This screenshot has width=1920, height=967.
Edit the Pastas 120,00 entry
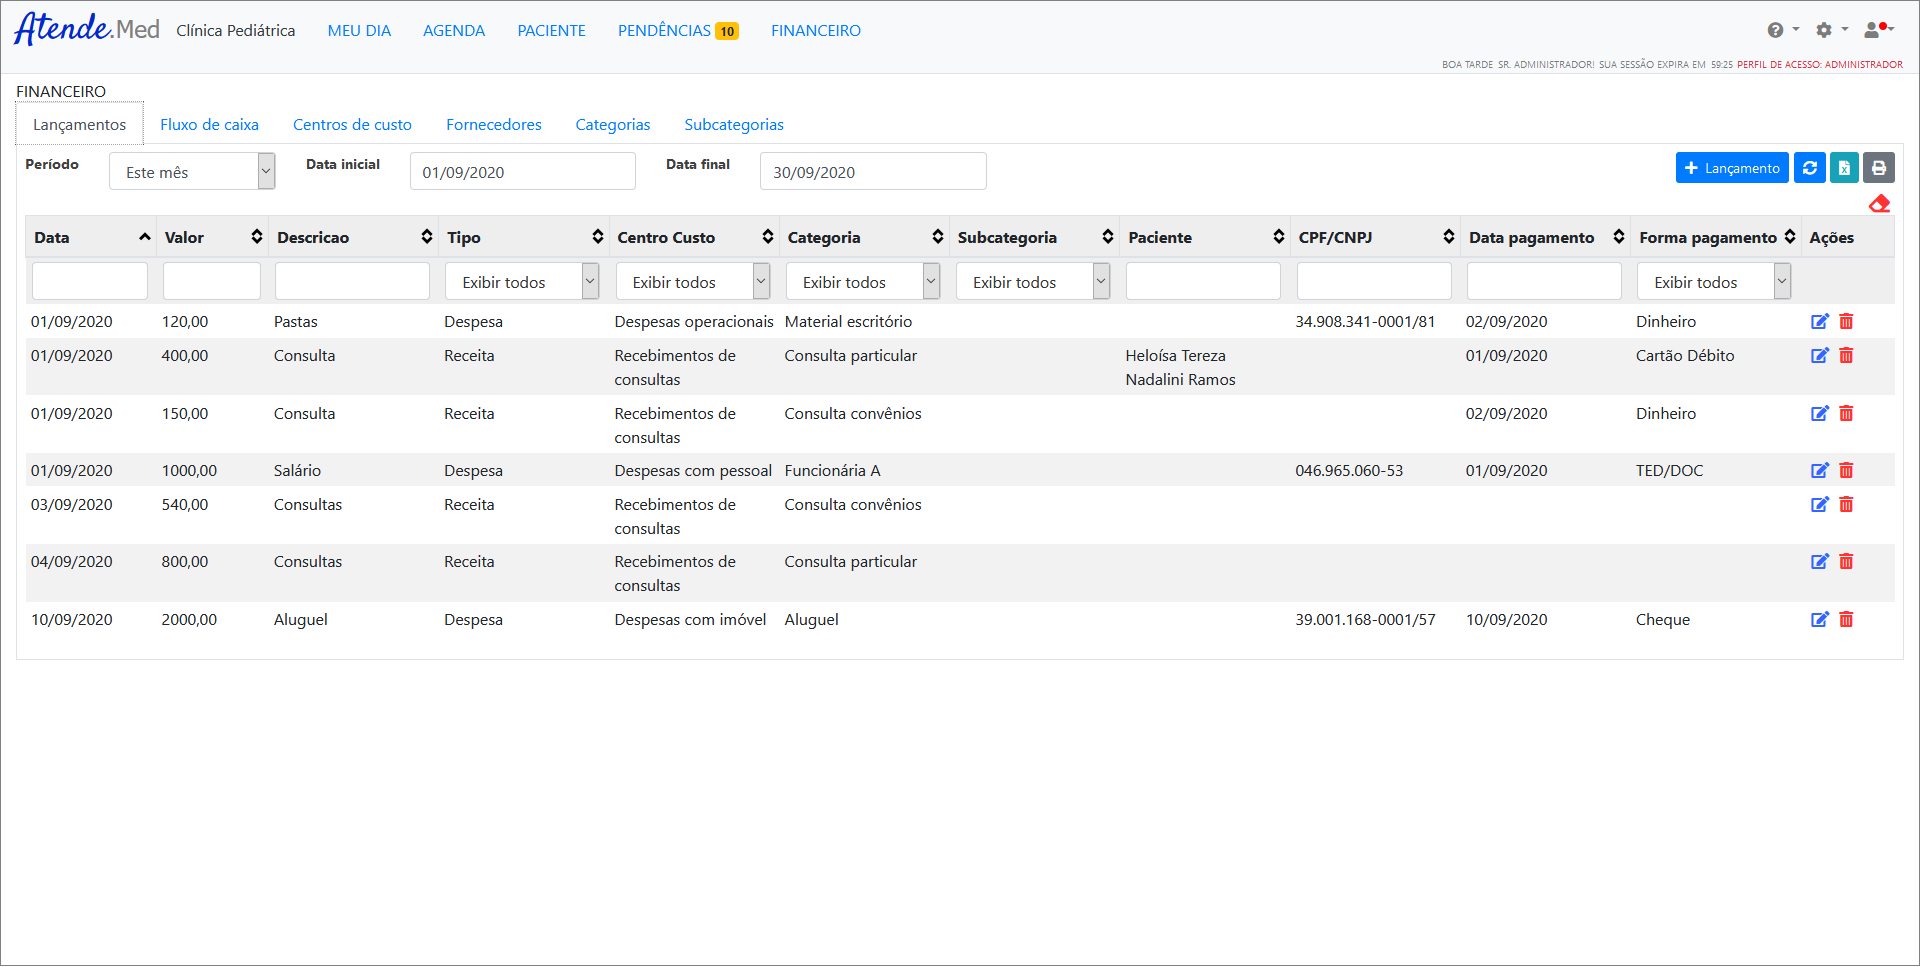[x=1820, y=322]
